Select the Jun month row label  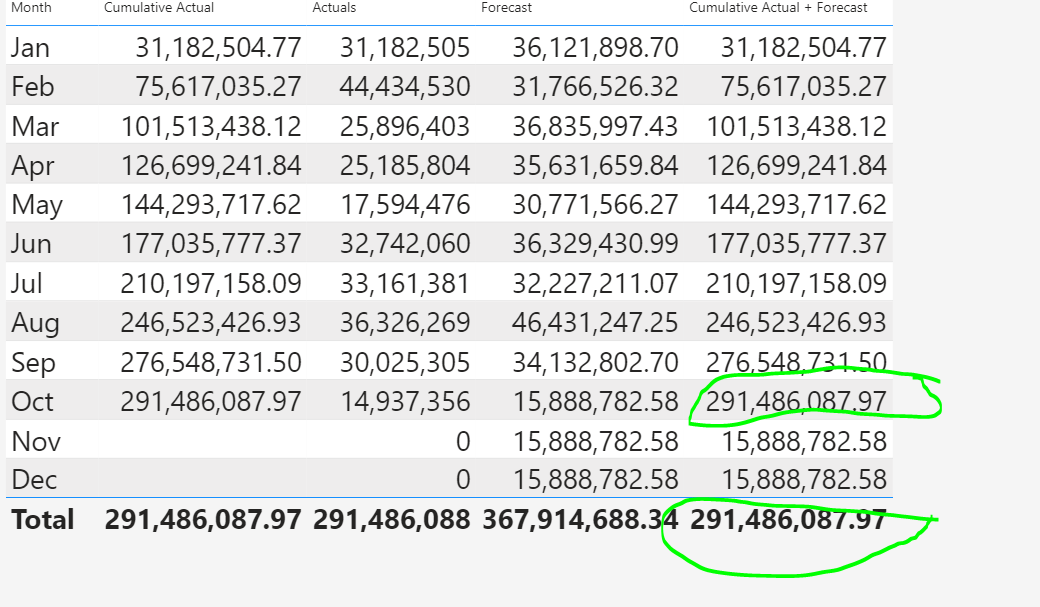(x=31, y=244)
